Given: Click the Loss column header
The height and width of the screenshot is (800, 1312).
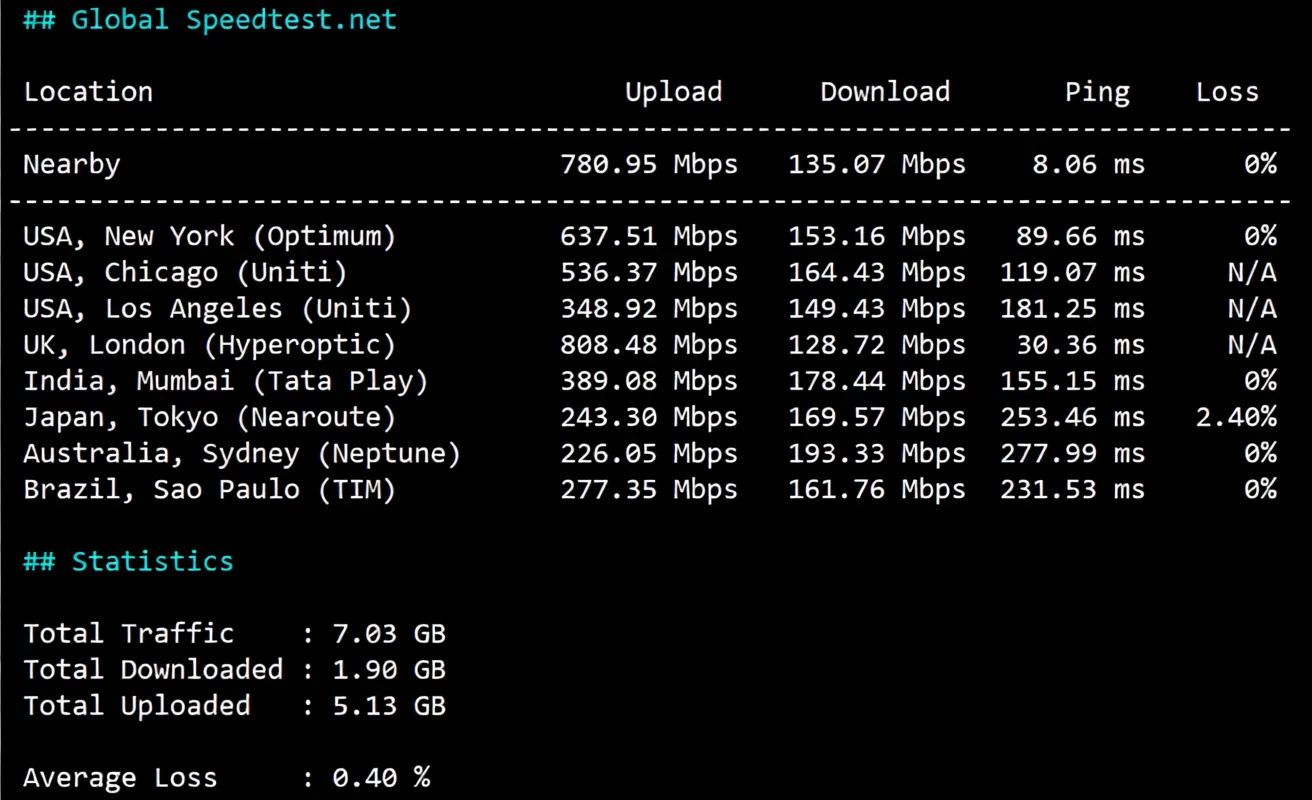Looking at the screenshot, I should tap(1227, 91).
